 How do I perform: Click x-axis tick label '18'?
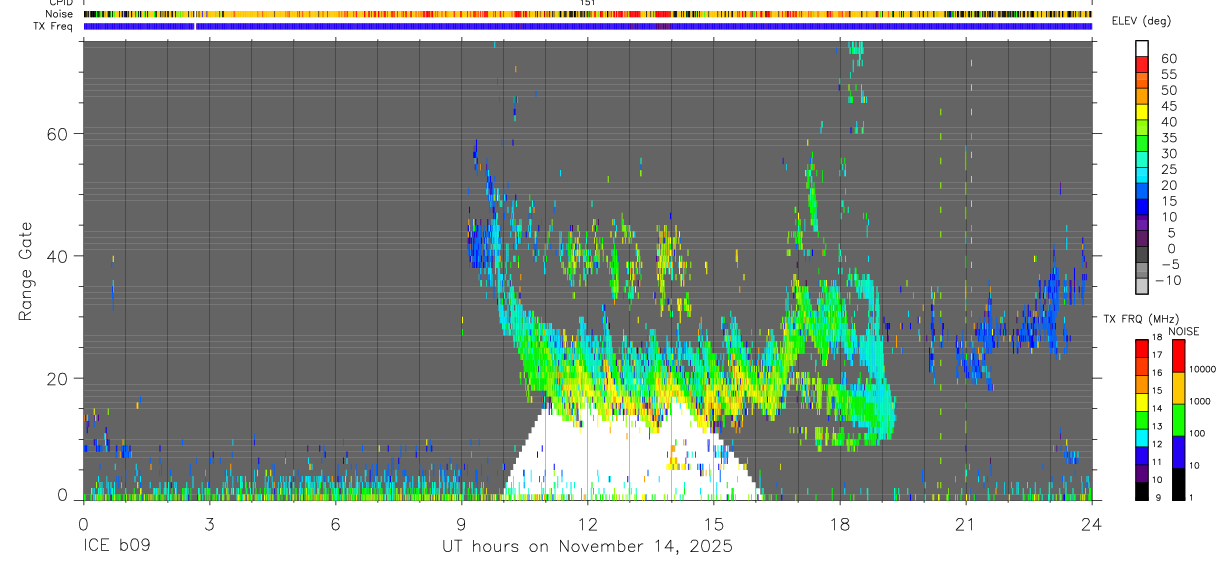840,524
